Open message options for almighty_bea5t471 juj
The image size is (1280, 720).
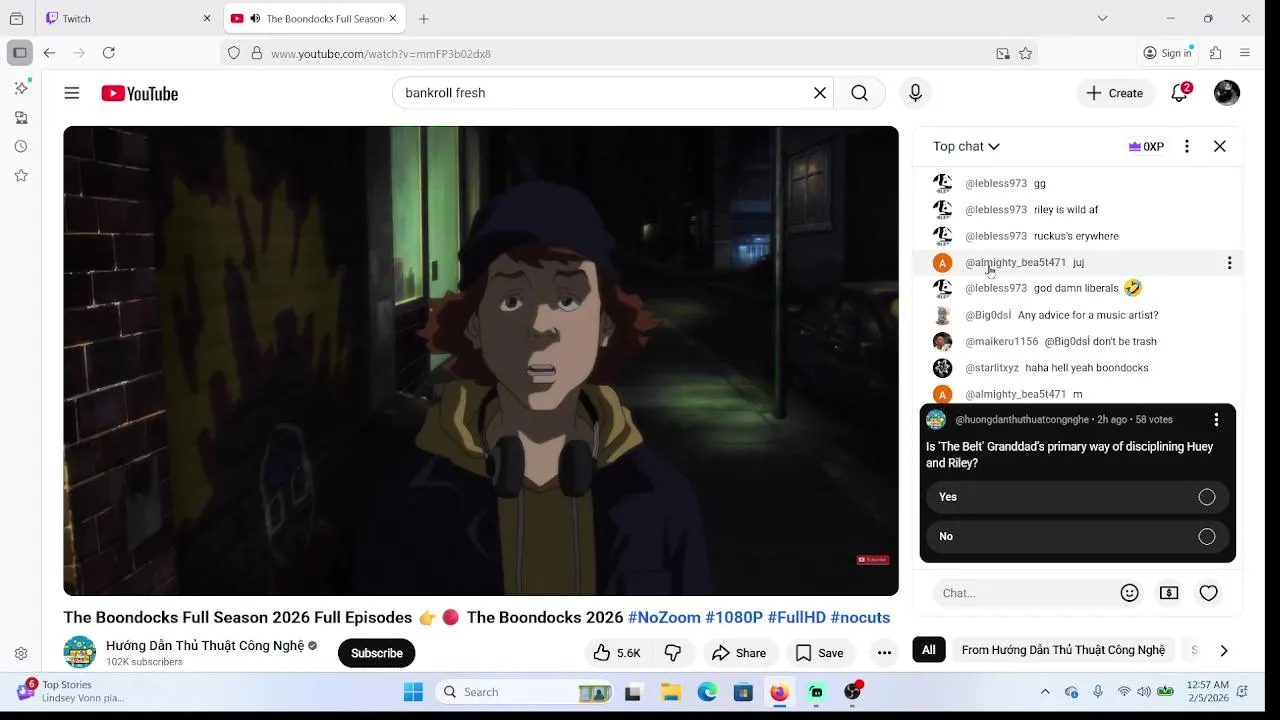[x=1229, y=263]
